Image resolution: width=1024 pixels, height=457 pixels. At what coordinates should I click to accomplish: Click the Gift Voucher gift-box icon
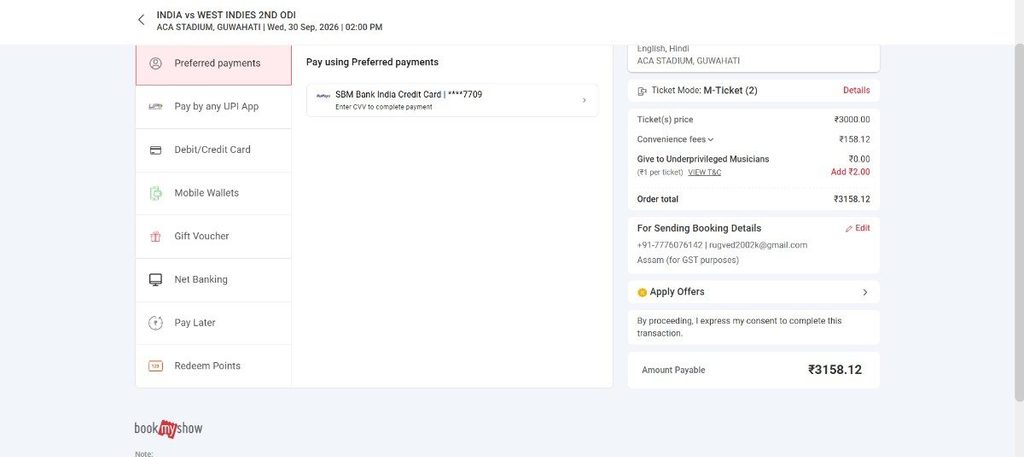tap(155, 236)
